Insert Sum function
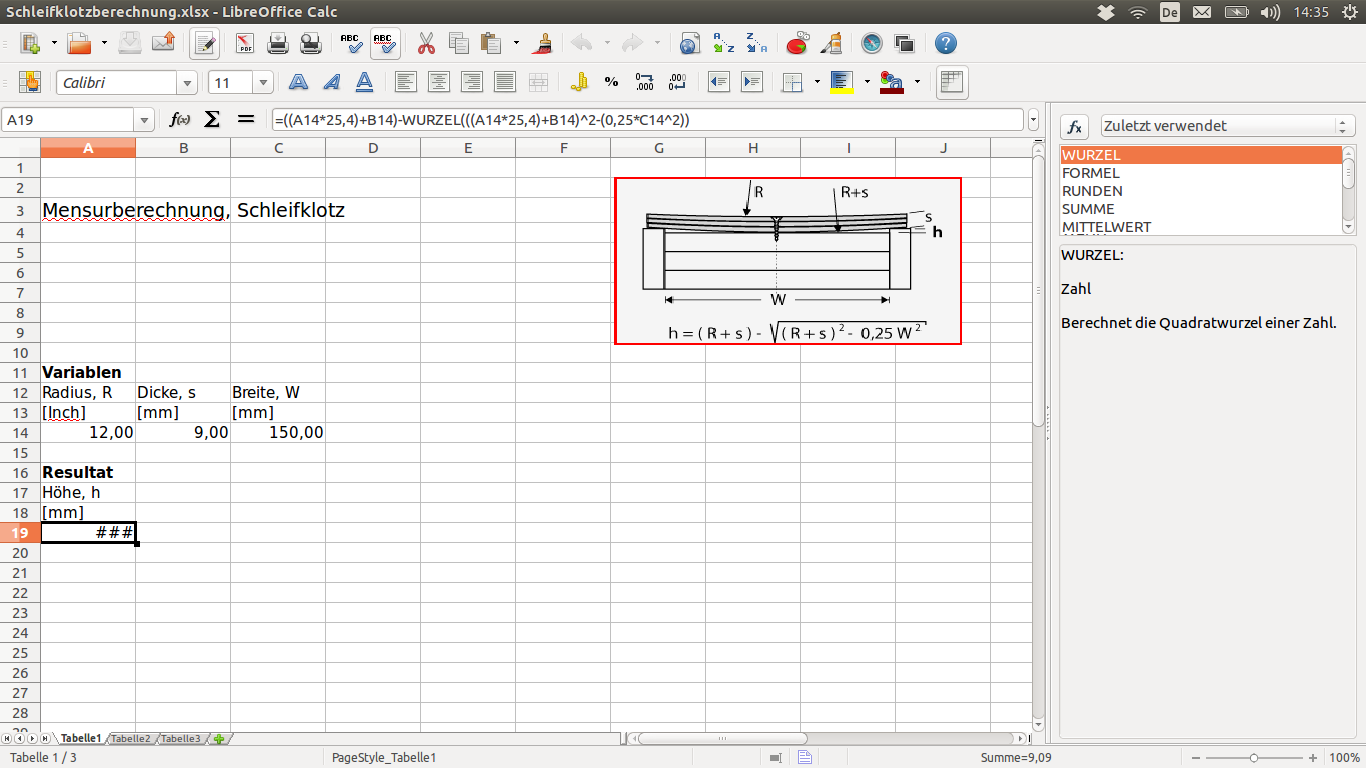Image resolution: width=1366 pixels, height=768 pixels. pyautogui.click(x=212, y=120)
